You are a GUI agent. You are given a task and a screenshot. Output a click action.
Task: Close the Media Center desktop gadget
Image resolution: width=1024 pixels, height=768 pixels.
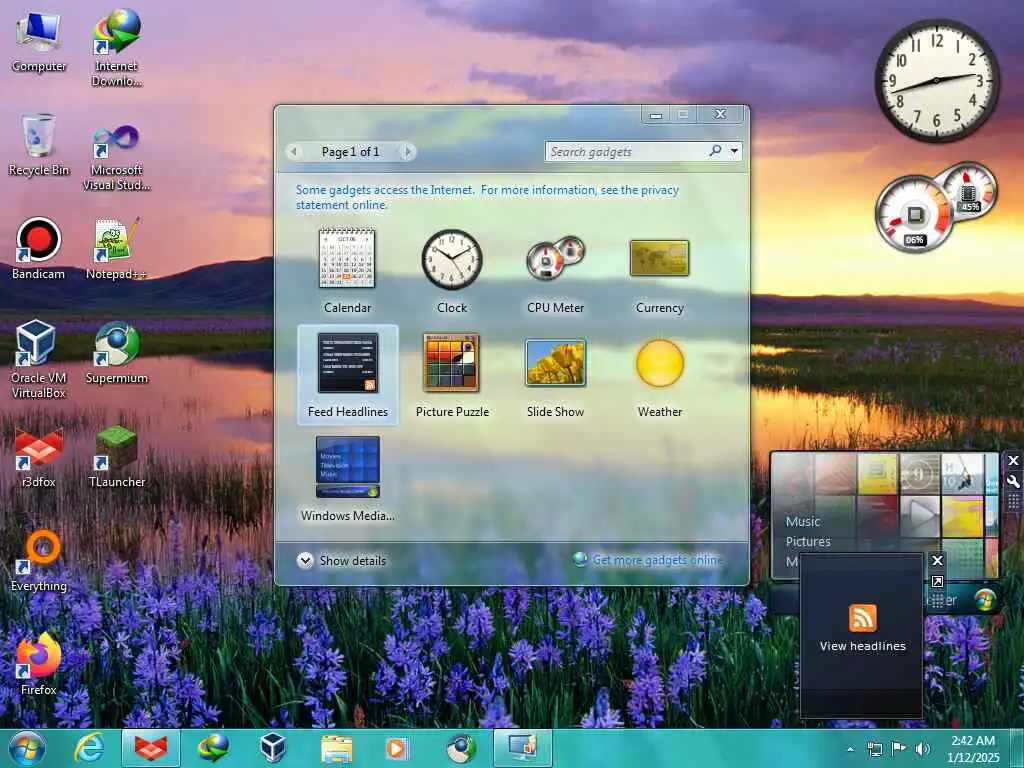click(1013, 460)
